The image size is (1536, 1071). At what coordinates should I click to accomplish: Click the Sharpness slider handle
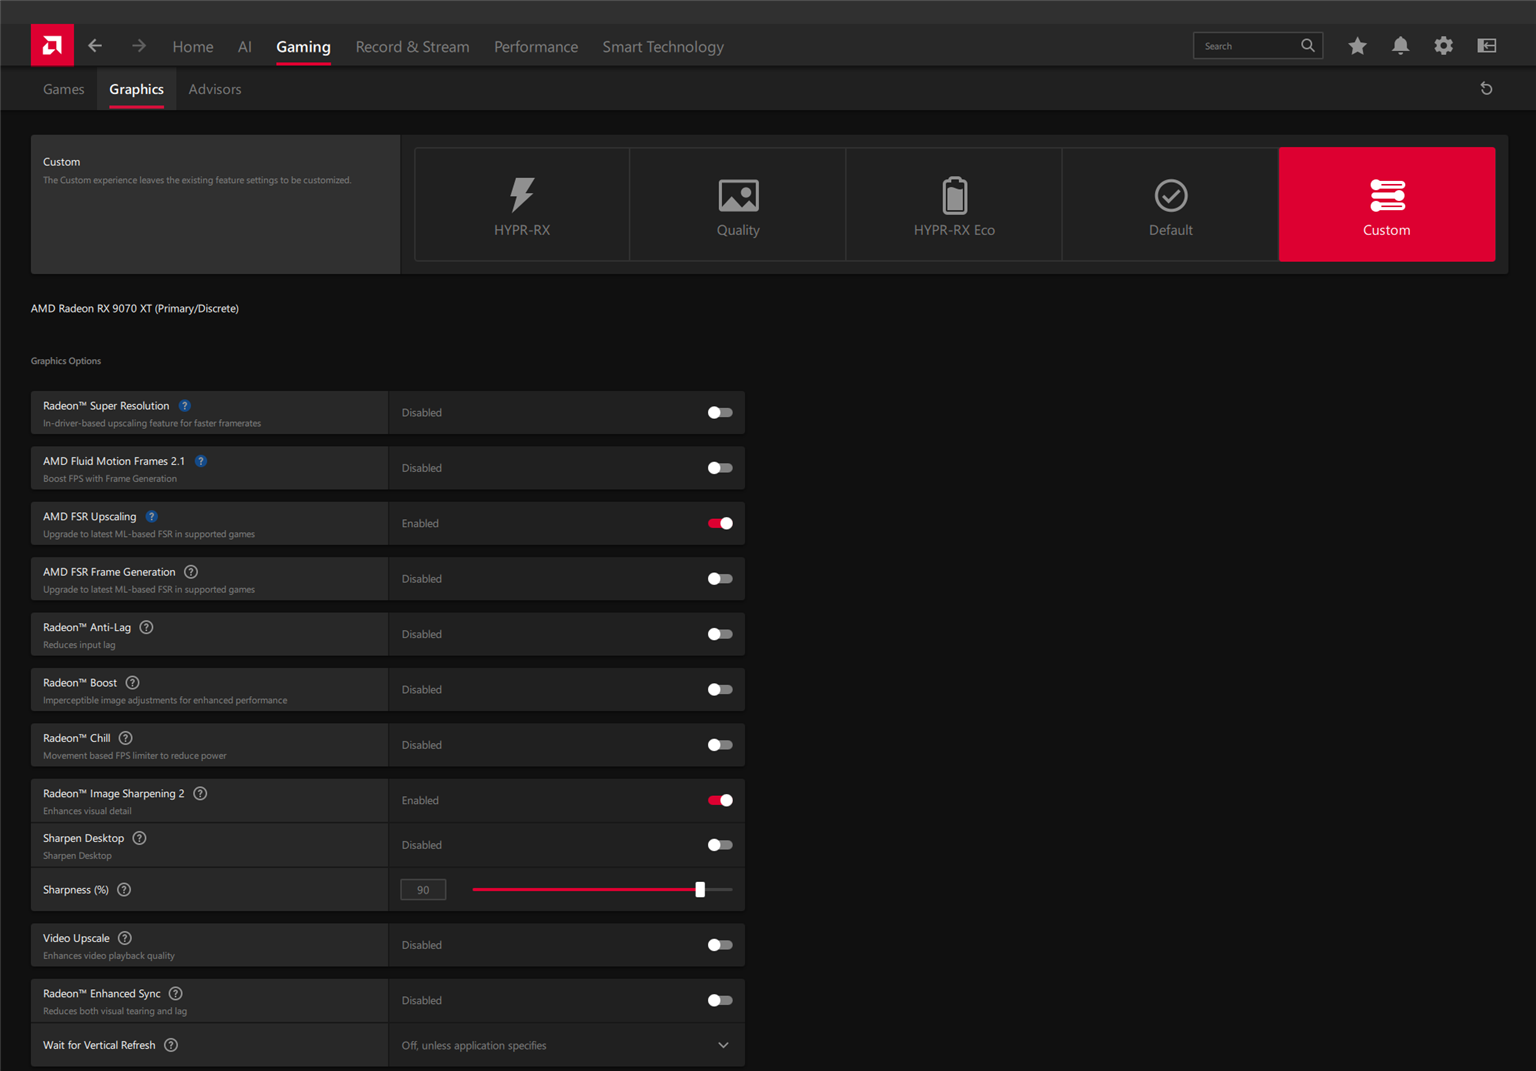700,889
